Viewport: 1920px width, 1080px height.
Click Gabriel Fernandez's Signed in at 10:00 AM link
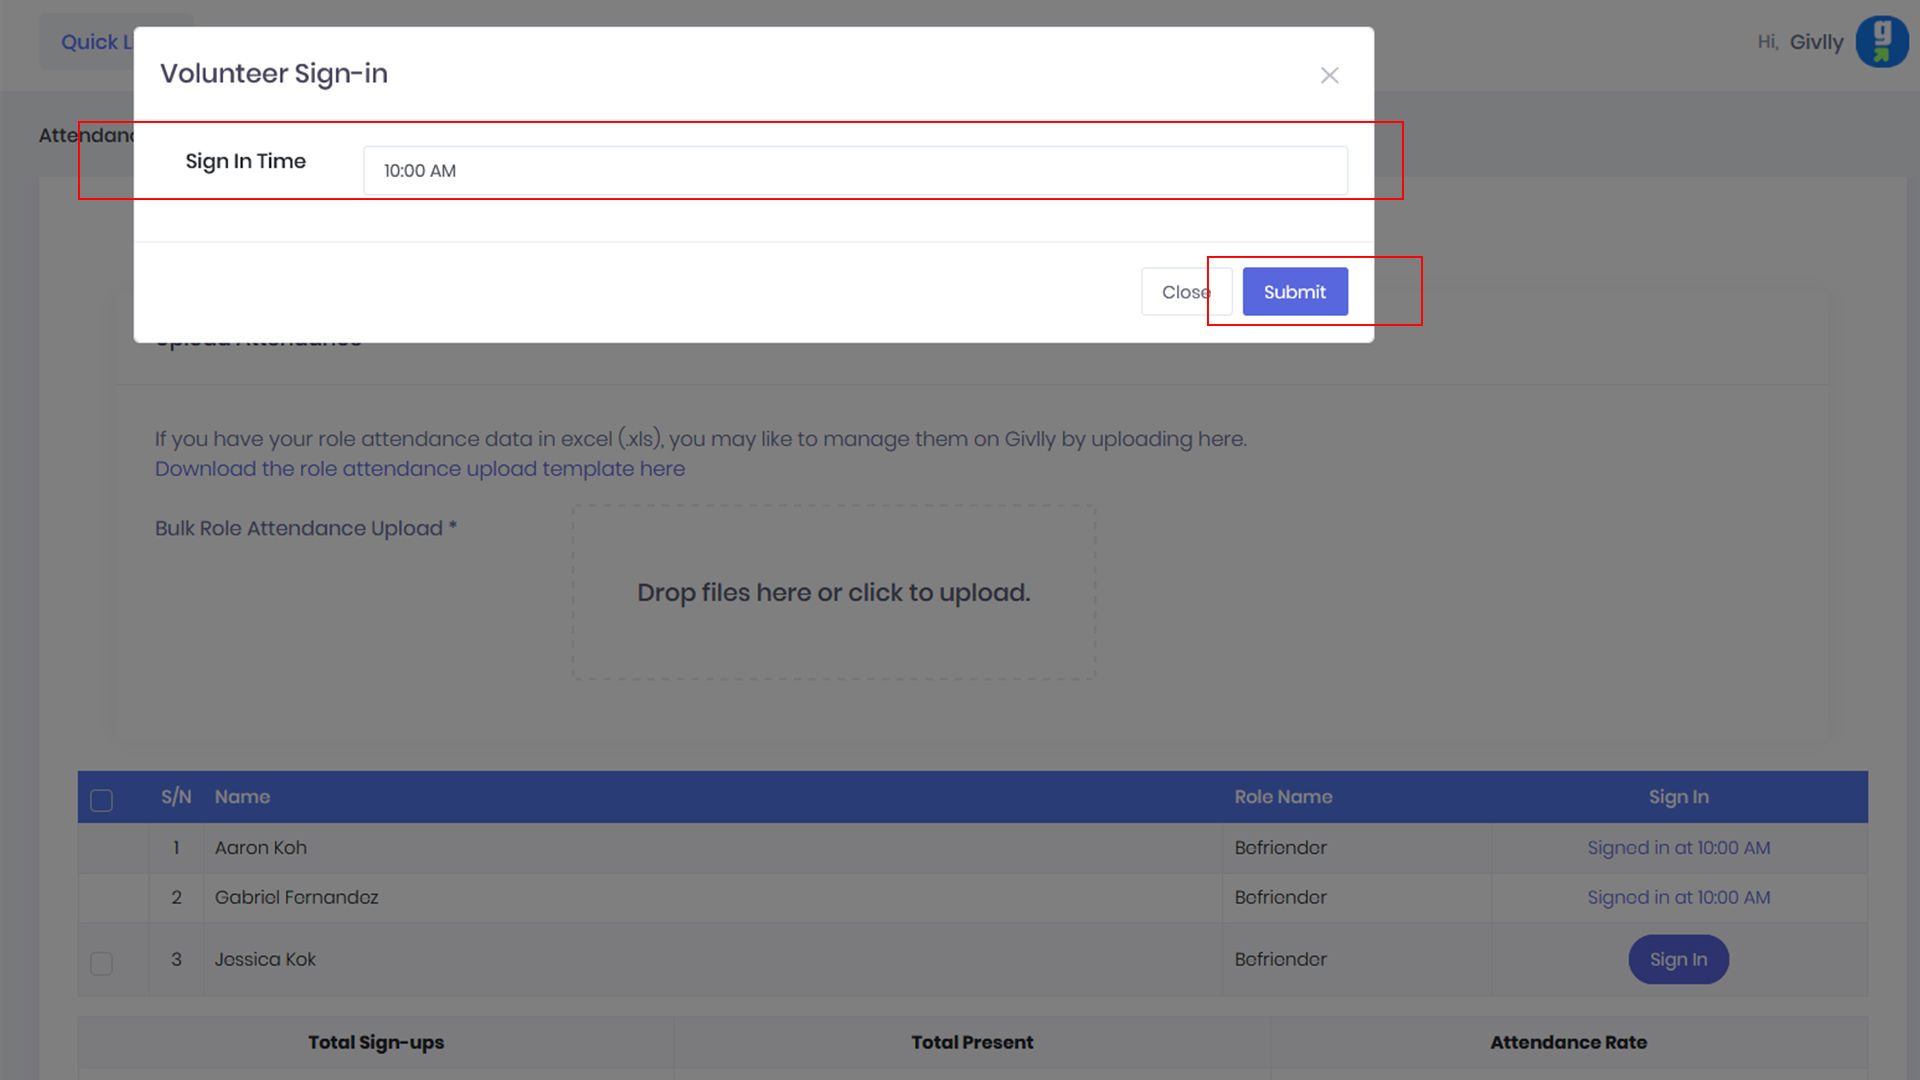click(1678, 898)
